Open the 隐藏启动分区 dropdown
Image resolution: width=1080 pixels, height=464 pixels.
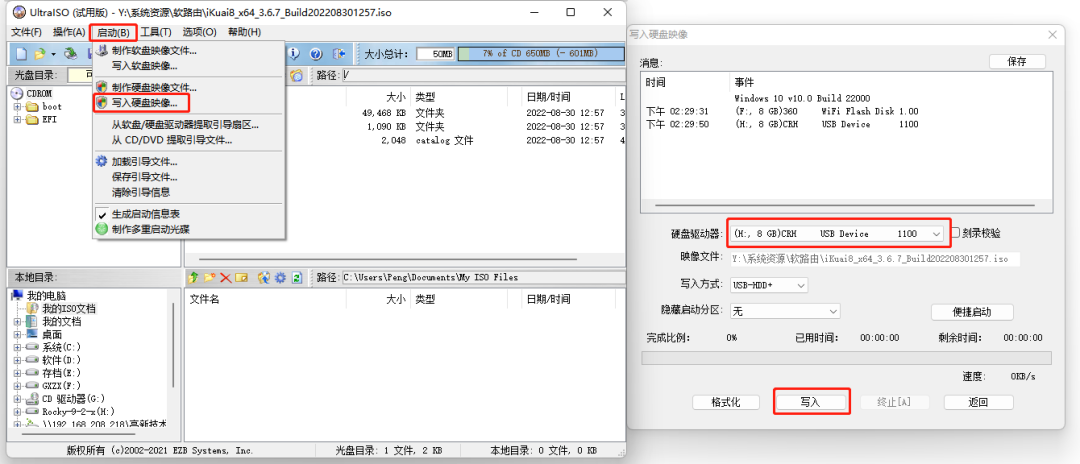click(x=785, y=311)
